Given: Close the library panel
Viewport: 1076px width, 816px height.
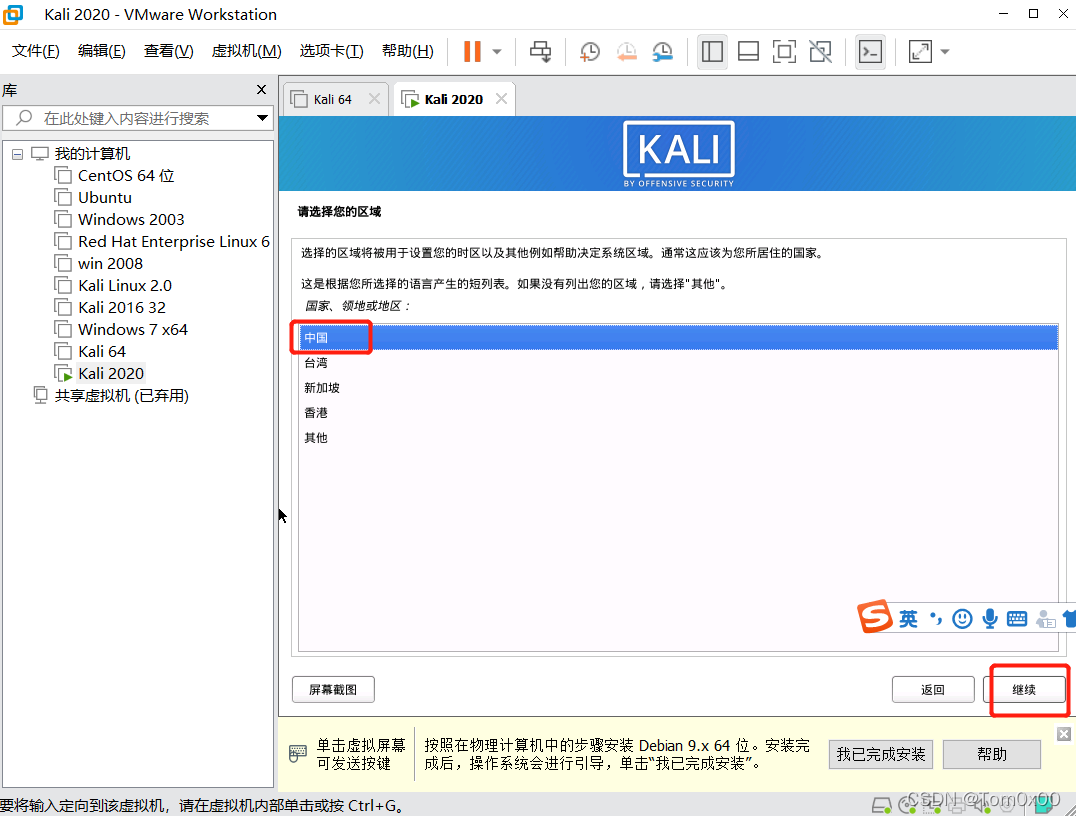Looking at the screenshot, I should (x=261, y=89).
